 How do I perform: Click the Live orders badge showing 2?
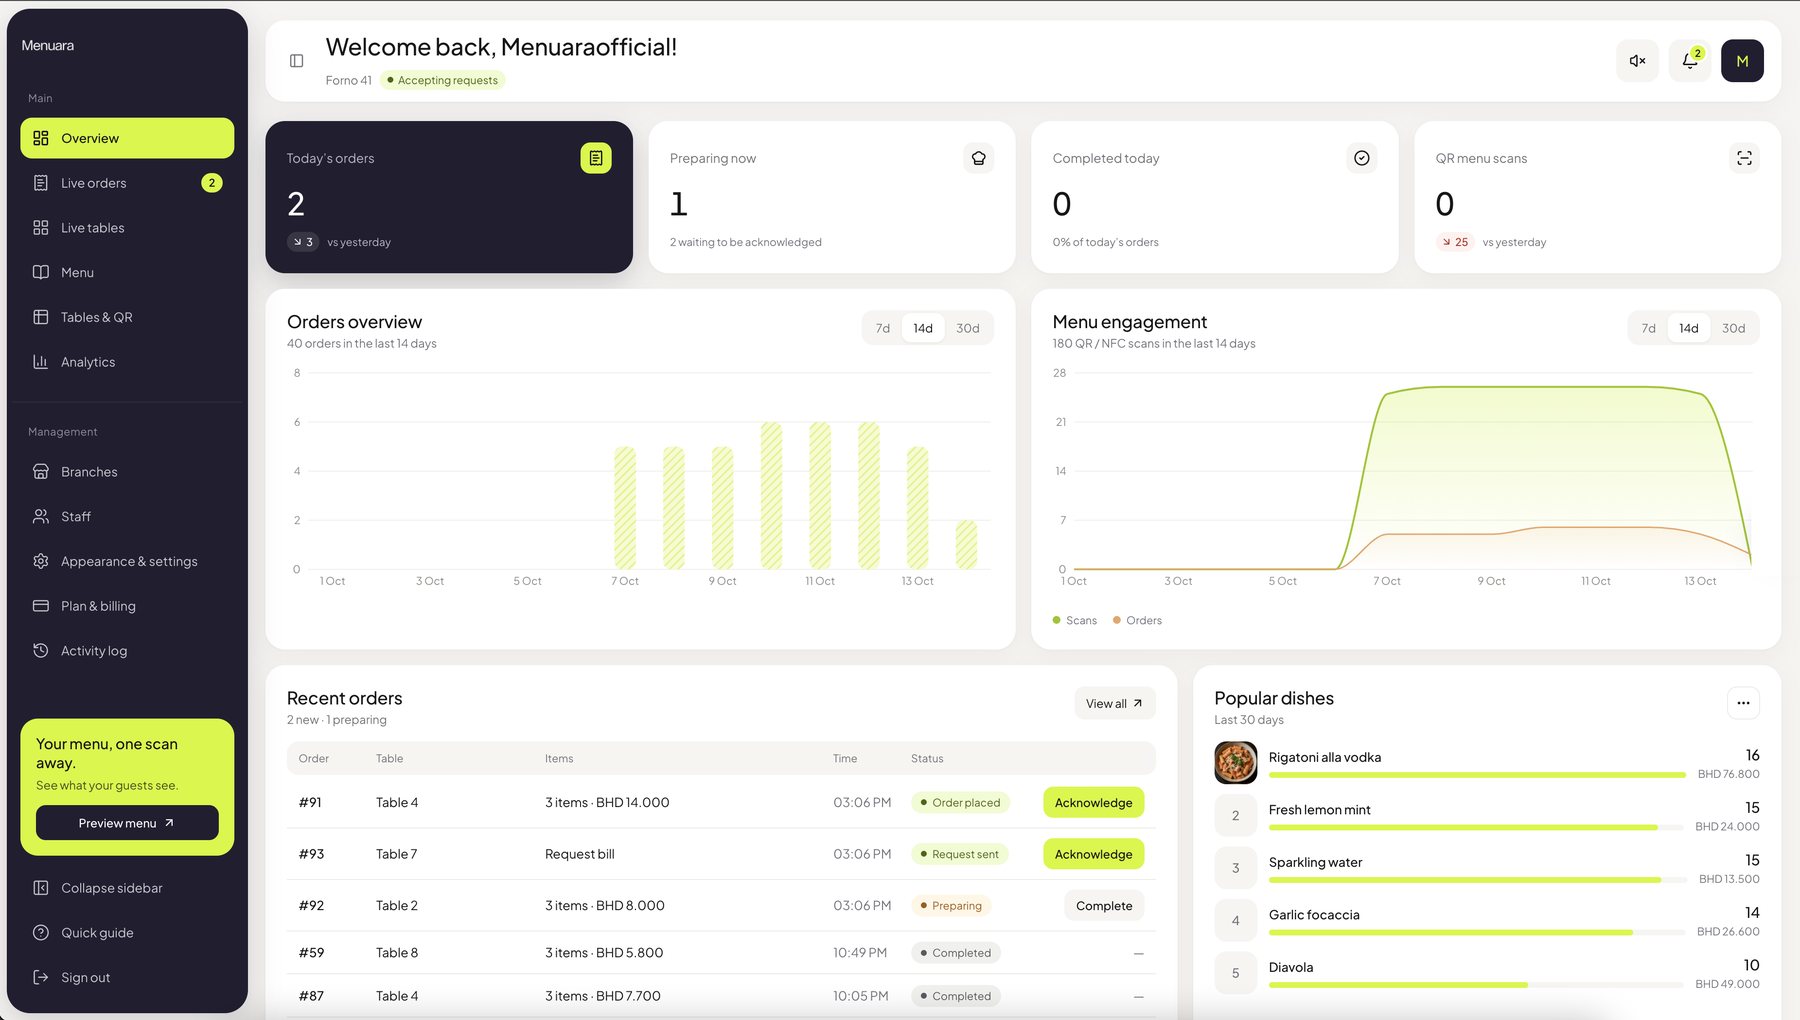[212, 183]
